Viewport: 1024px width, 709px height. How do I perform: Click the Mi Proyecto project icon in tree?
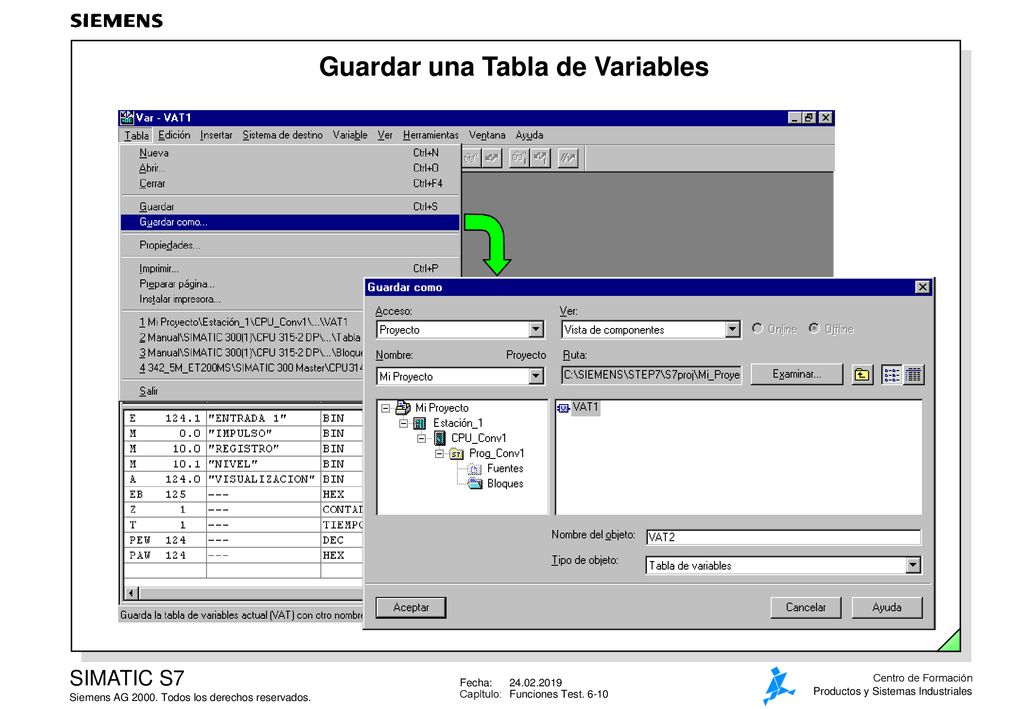(x=403, y=407)
